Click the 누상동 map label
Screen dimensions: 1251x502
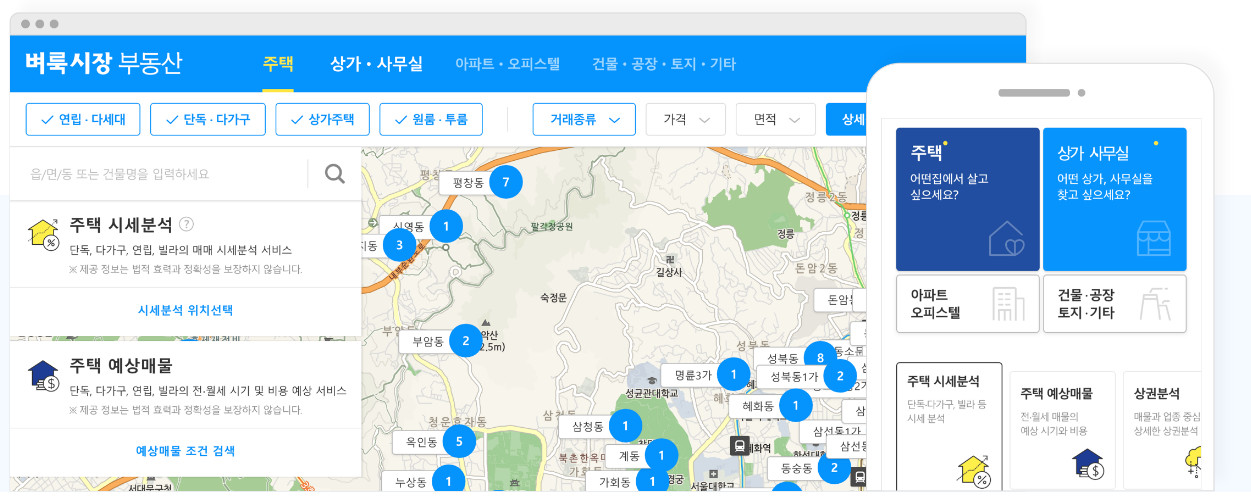411,482
